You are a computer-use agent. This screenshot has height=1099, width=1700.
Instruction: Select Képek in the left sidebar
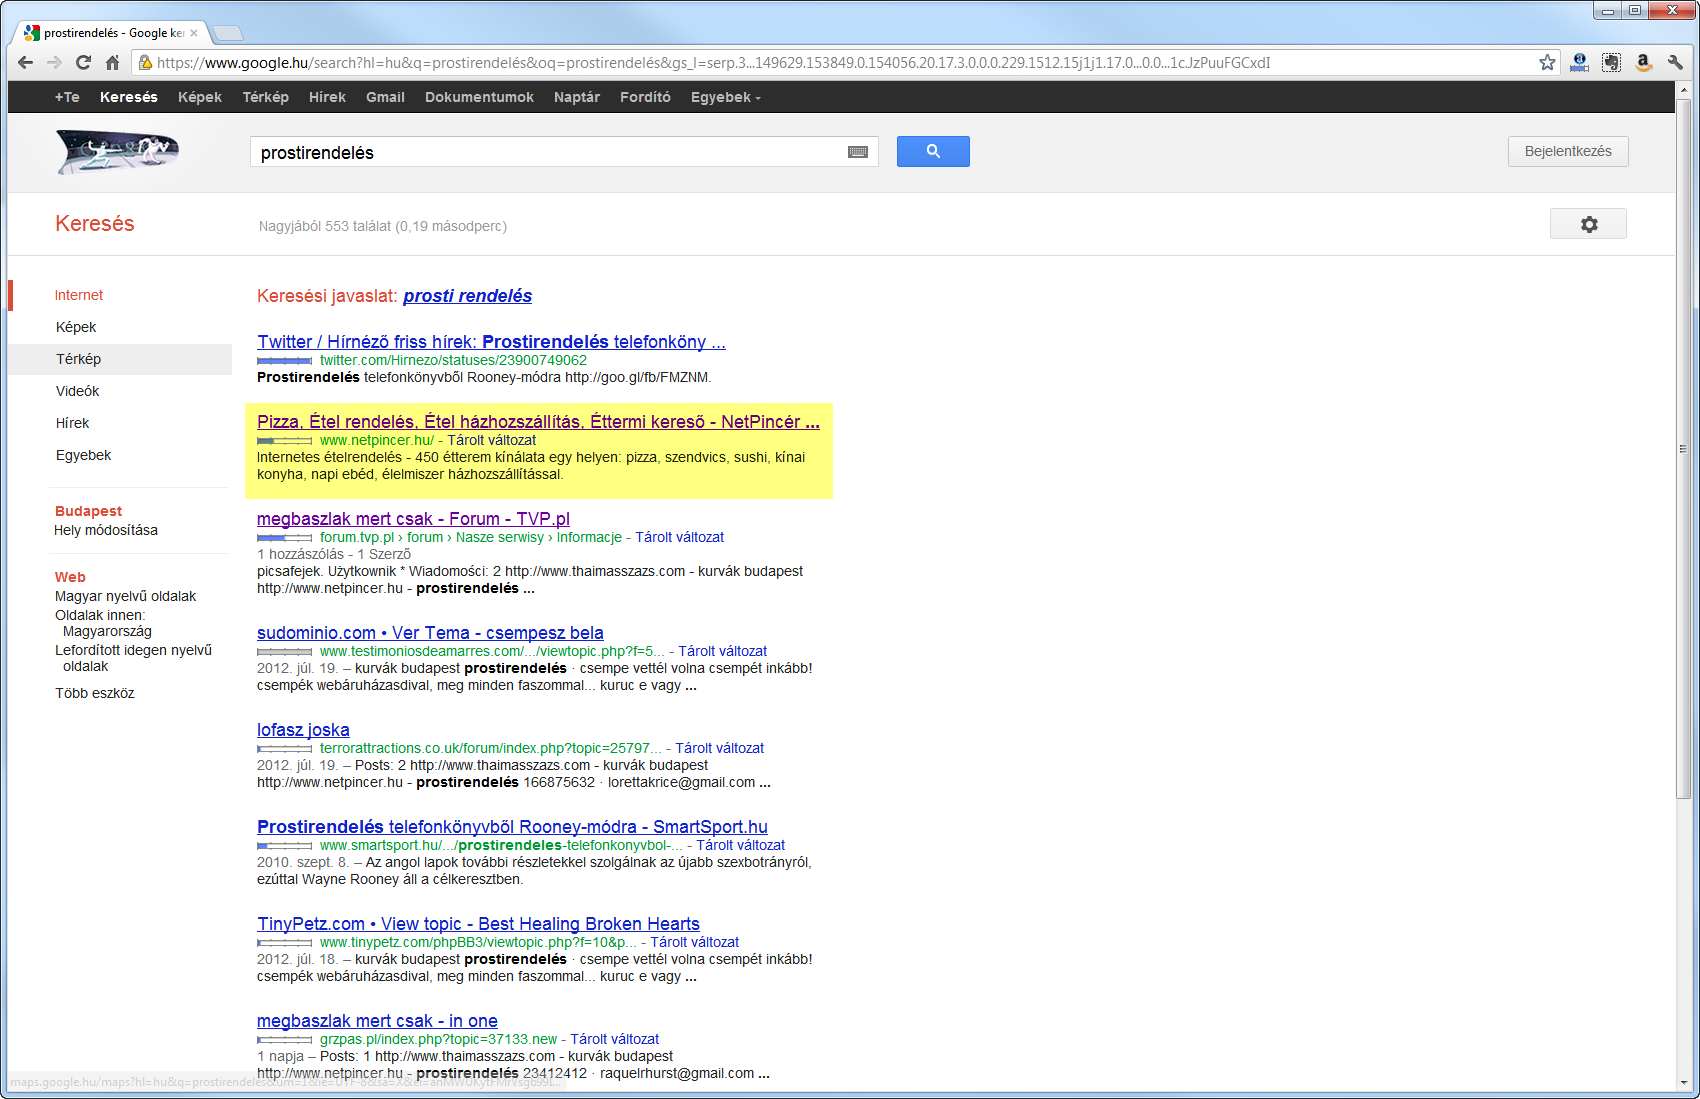[76, 327]
